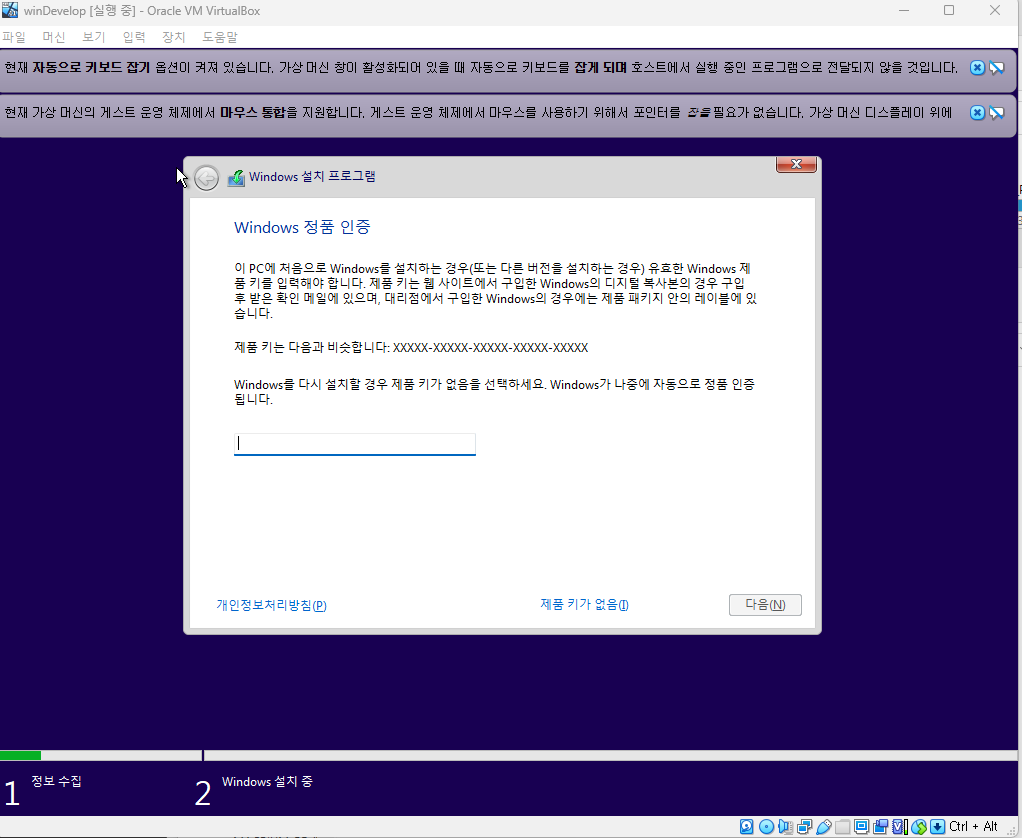This screenshot has width=1022, height=838.
Task: Suppress the mouse integration notification permanently
Action: click(997, 113)
